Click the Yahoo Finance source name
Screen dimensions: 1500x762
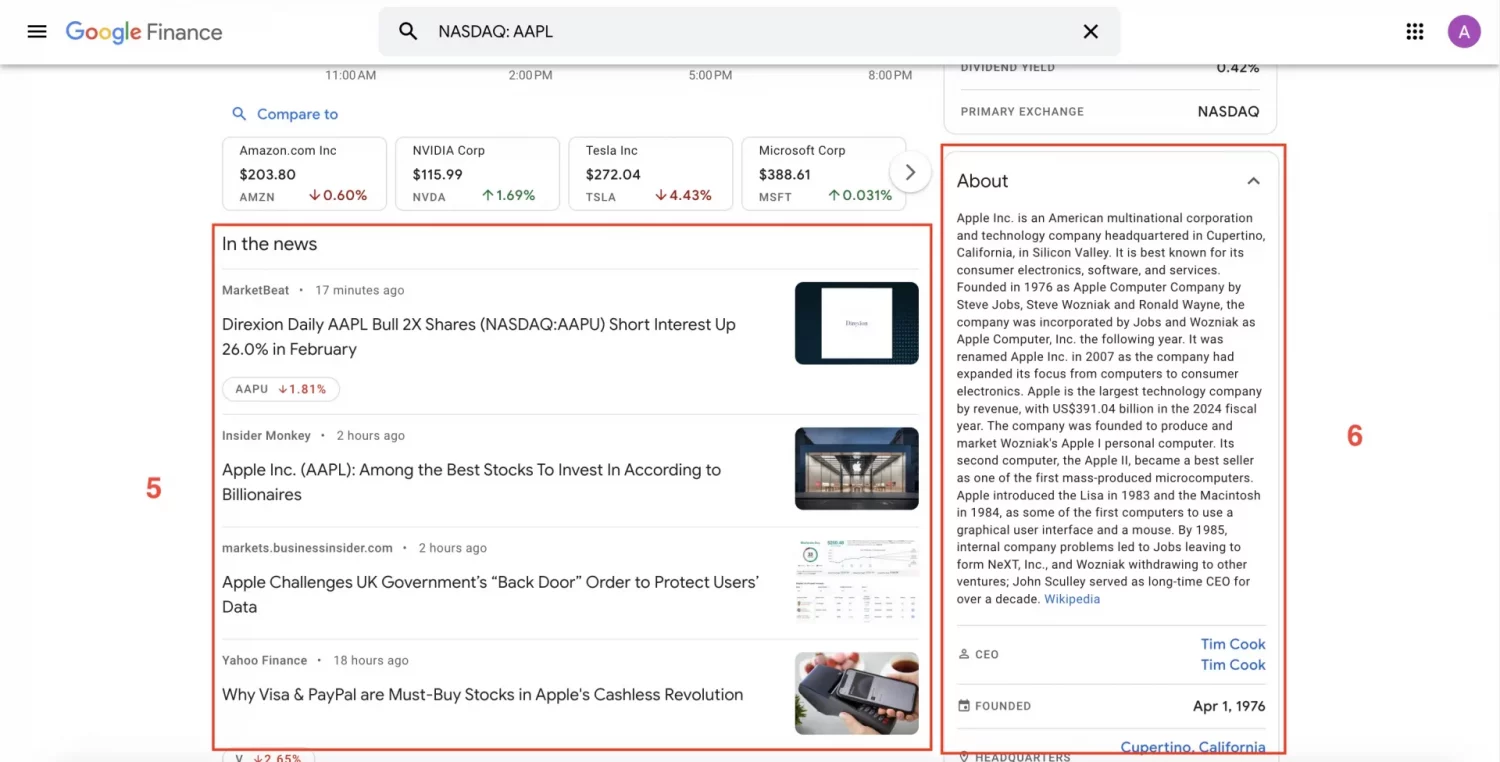click(264, 660)
